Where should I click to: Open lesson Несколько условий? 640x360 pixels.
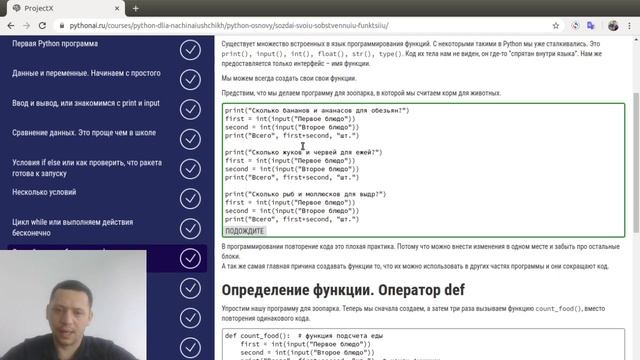(x=44, y=192)
